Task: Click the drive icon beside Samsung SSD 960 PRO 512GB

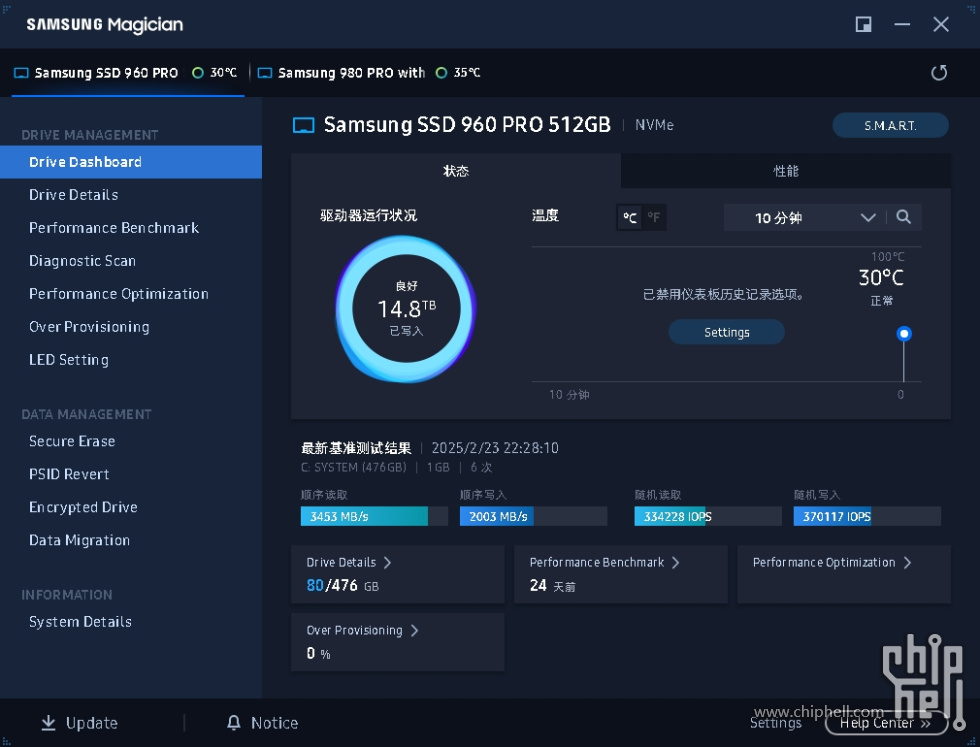Action: (x=304, y=126)
